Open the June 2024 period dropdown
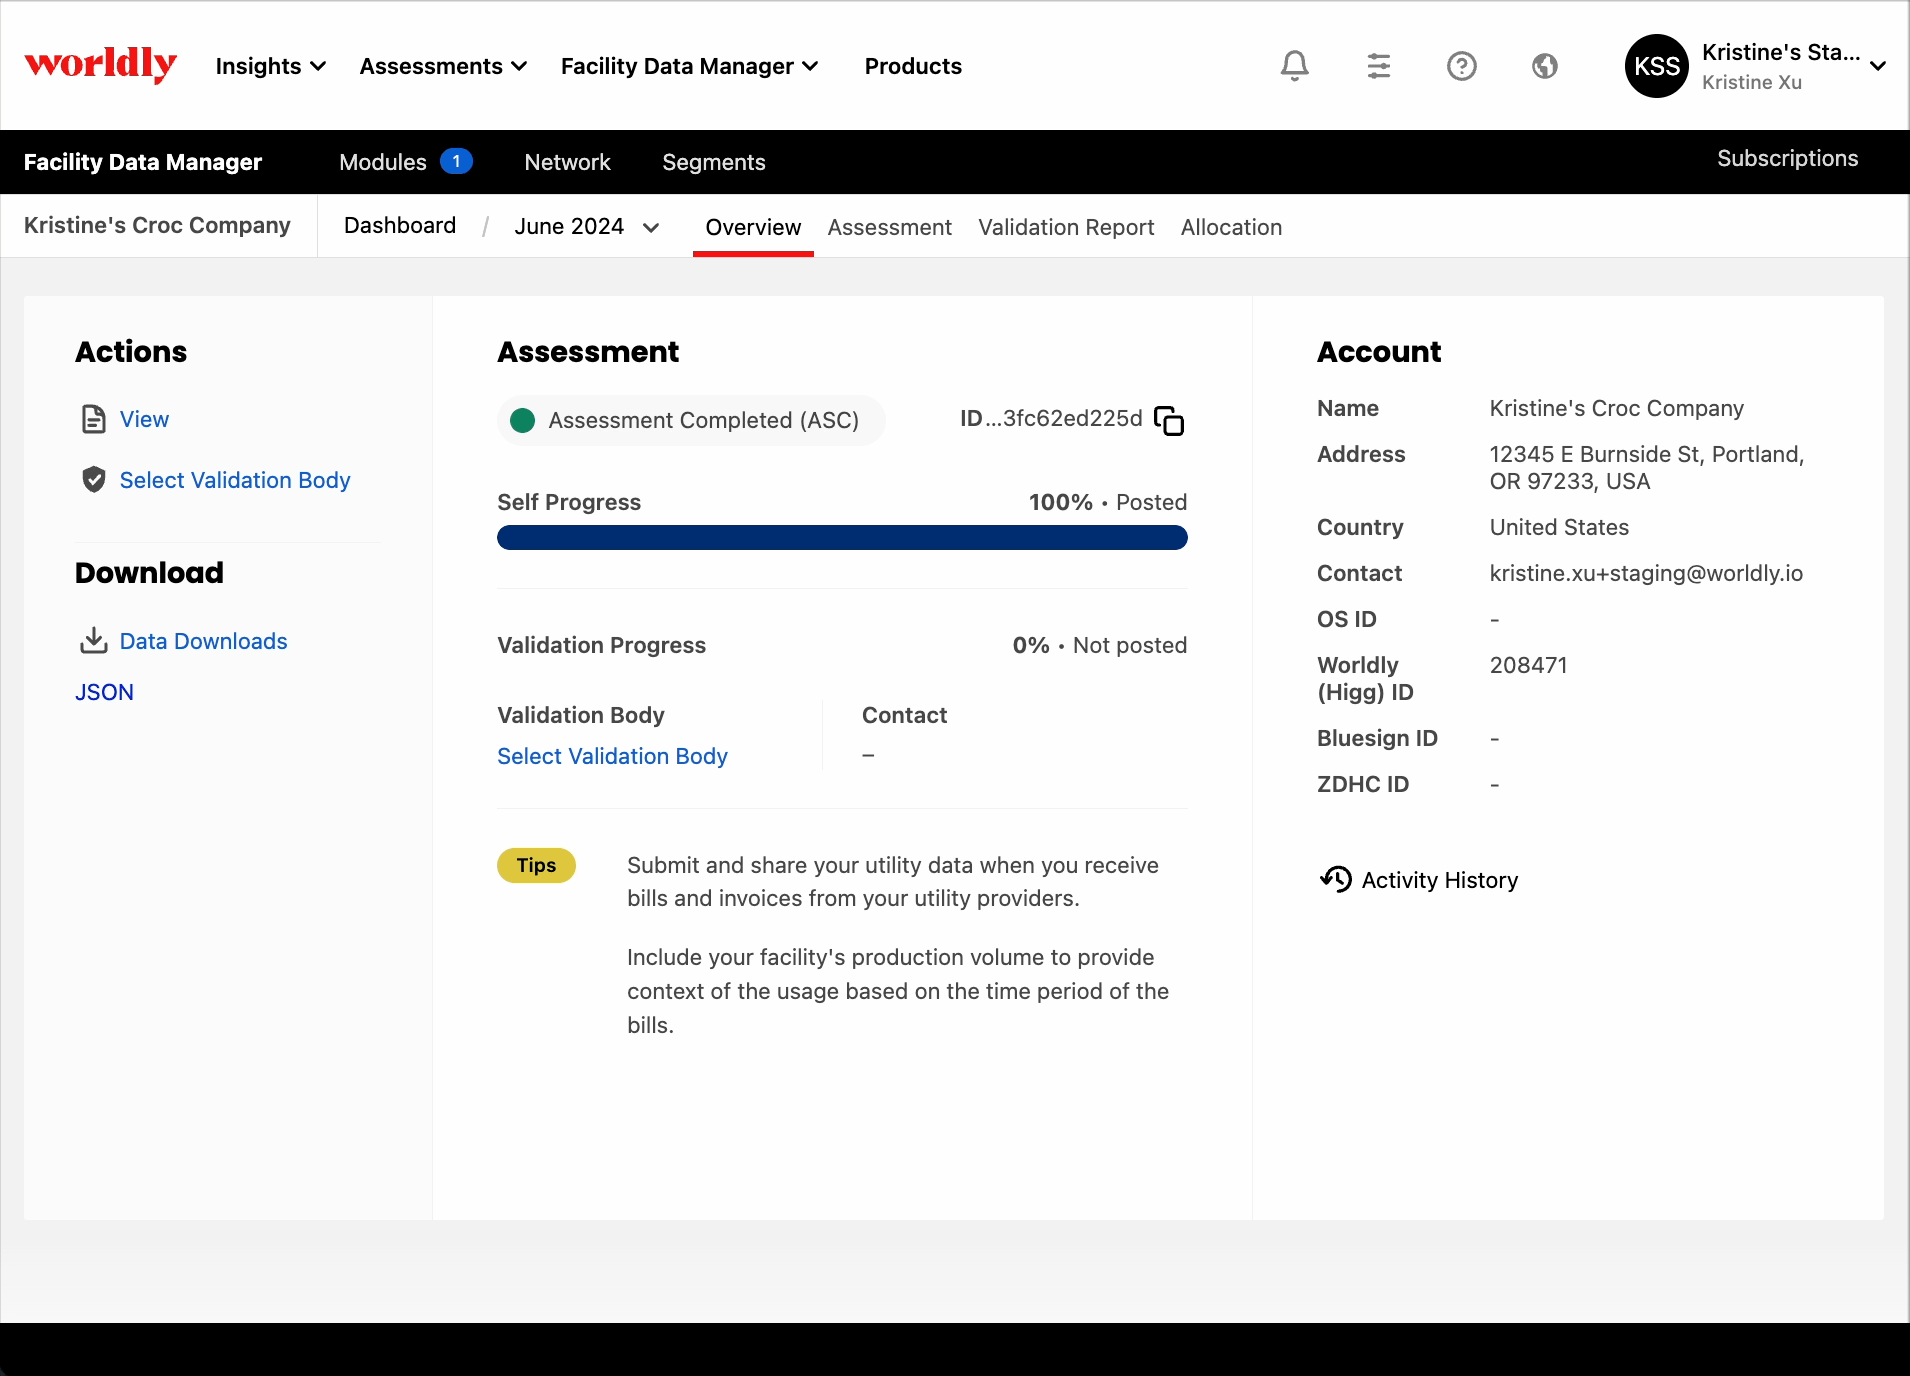Screen dimensions: 1910x1376 587,227
